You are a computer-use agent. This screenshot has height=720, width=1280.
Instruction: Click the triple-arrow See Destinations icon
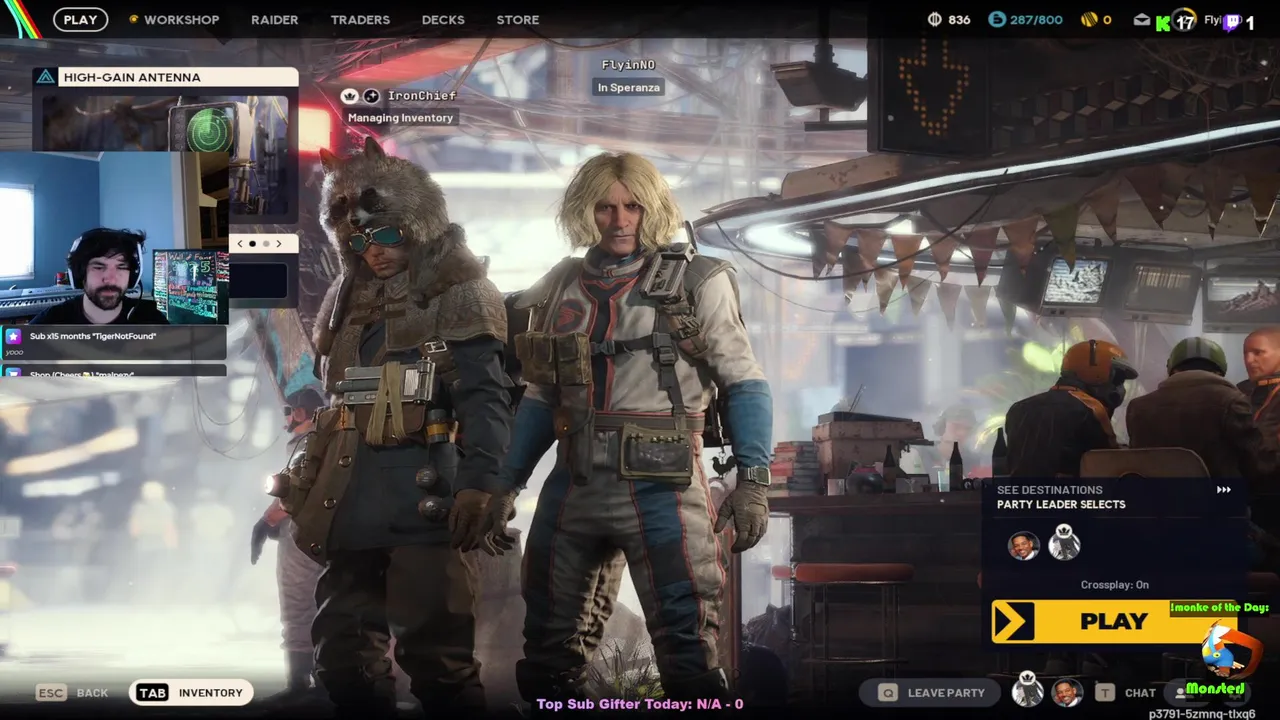click(x=1223, y=490)
